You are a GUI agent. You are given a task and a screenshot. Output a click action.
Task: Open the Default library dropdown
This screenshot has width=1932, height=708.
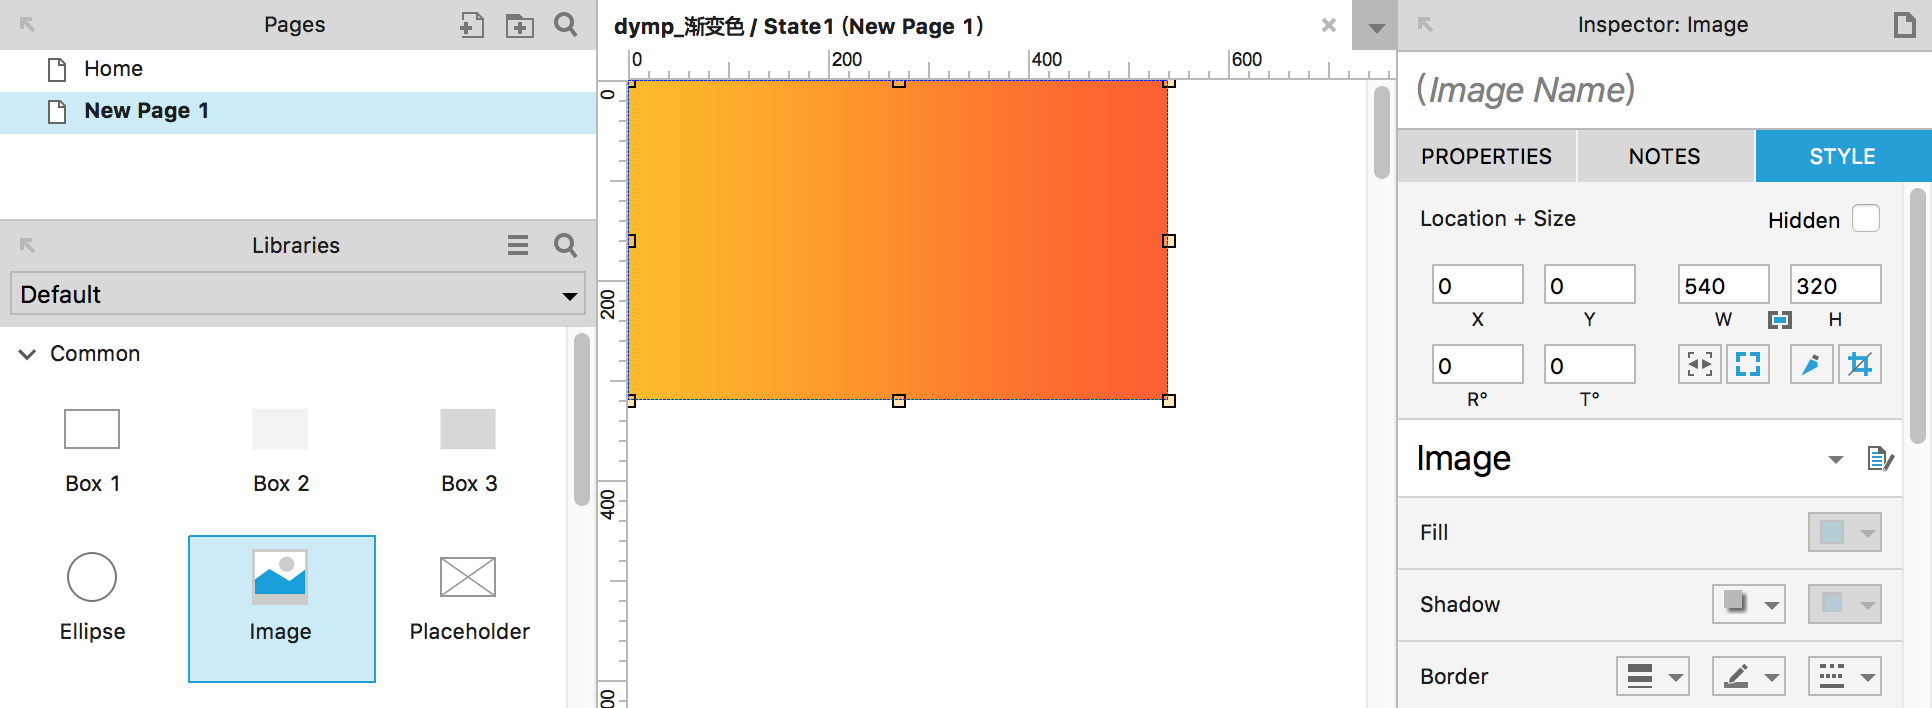(x=298, y=294)
